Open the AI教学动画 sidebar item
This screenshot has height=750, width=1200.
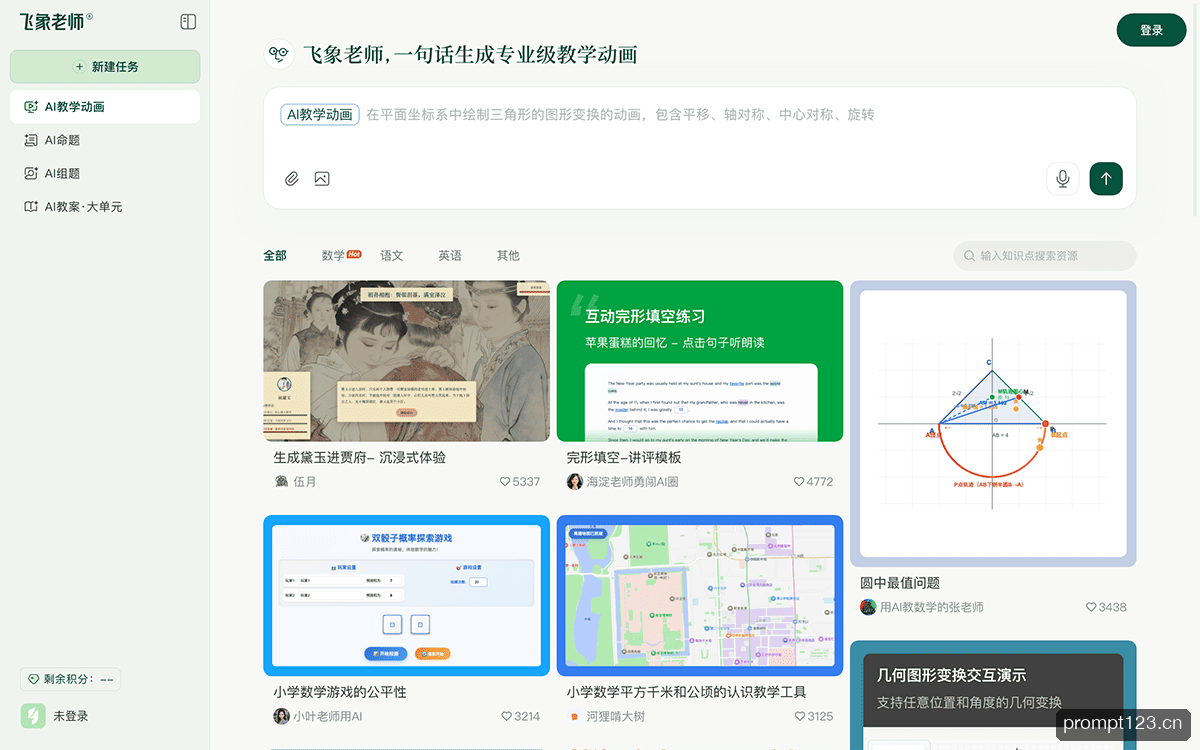point(105,107)
